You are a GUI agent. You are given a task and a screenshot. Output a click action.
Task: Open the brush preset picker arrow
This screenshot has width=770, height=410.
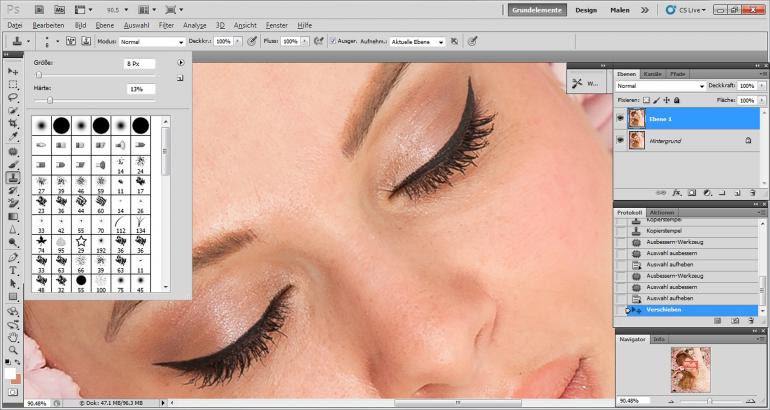[57, 42]
